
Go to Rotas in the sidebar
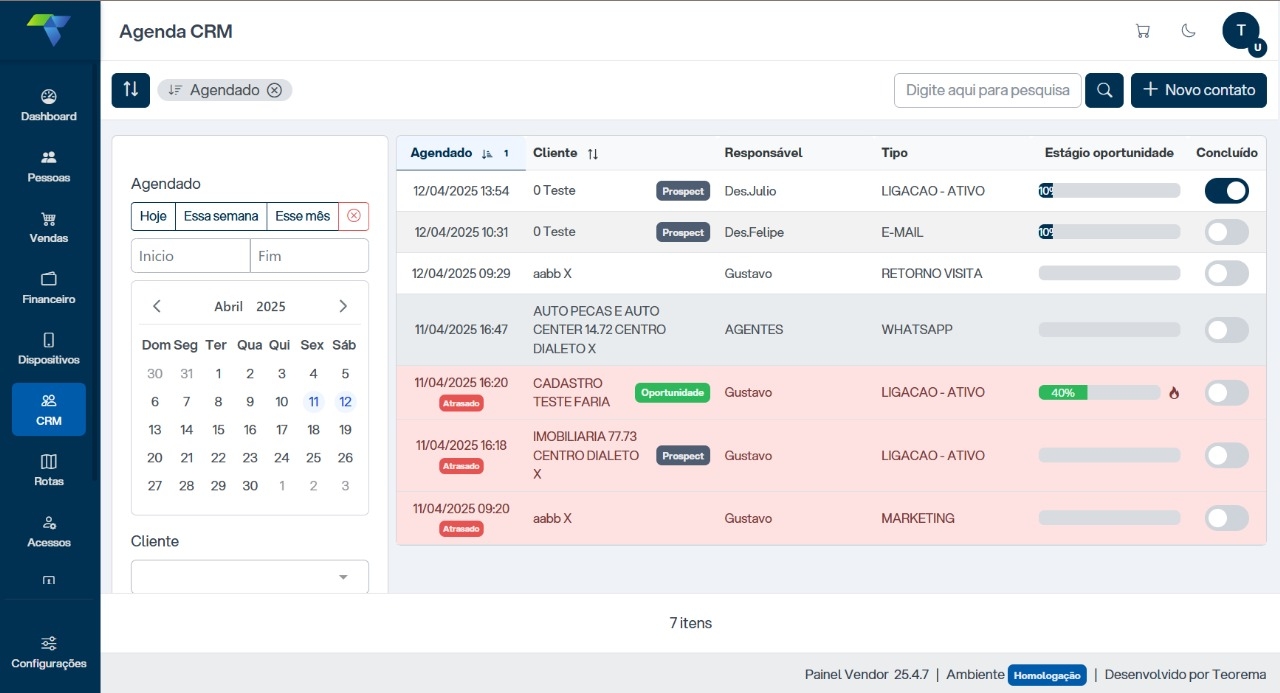pos(49,470)
